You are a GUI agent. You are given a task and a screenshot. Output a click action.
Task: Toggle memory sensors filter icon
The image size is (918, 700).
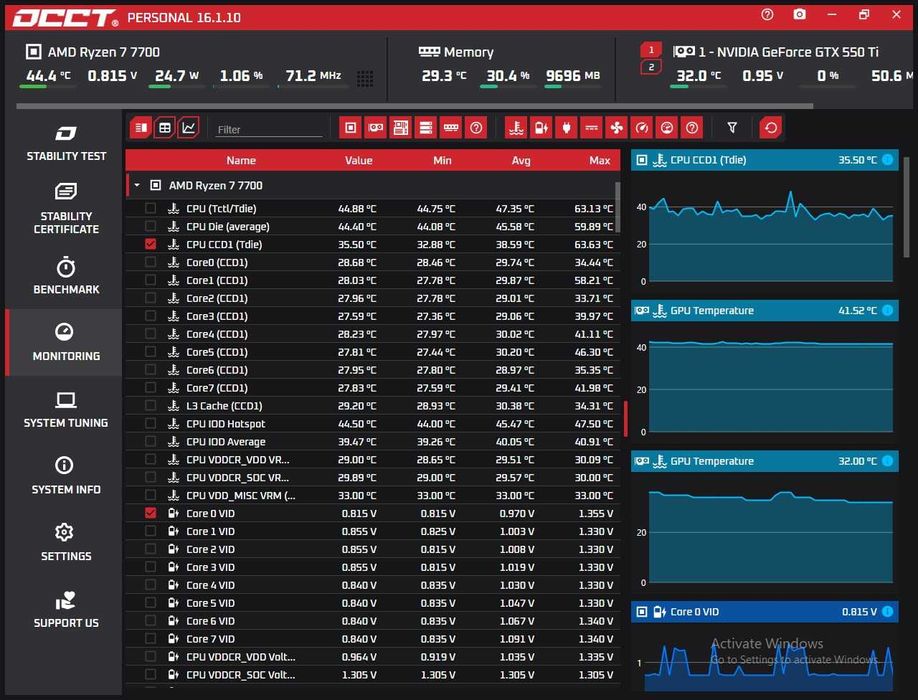[451, 128]
